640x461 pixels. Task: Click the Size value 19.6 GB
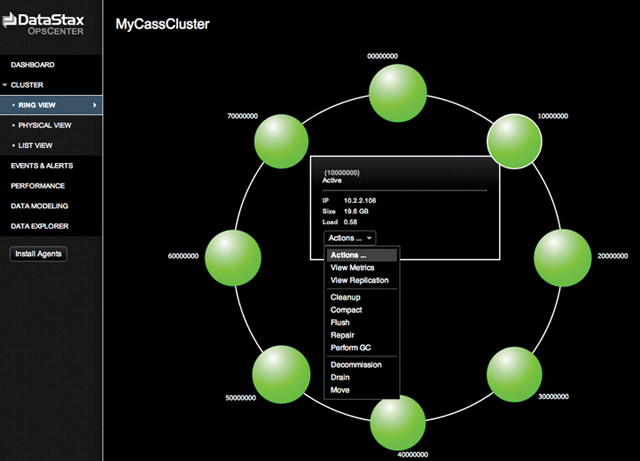(x=356, y=212)
